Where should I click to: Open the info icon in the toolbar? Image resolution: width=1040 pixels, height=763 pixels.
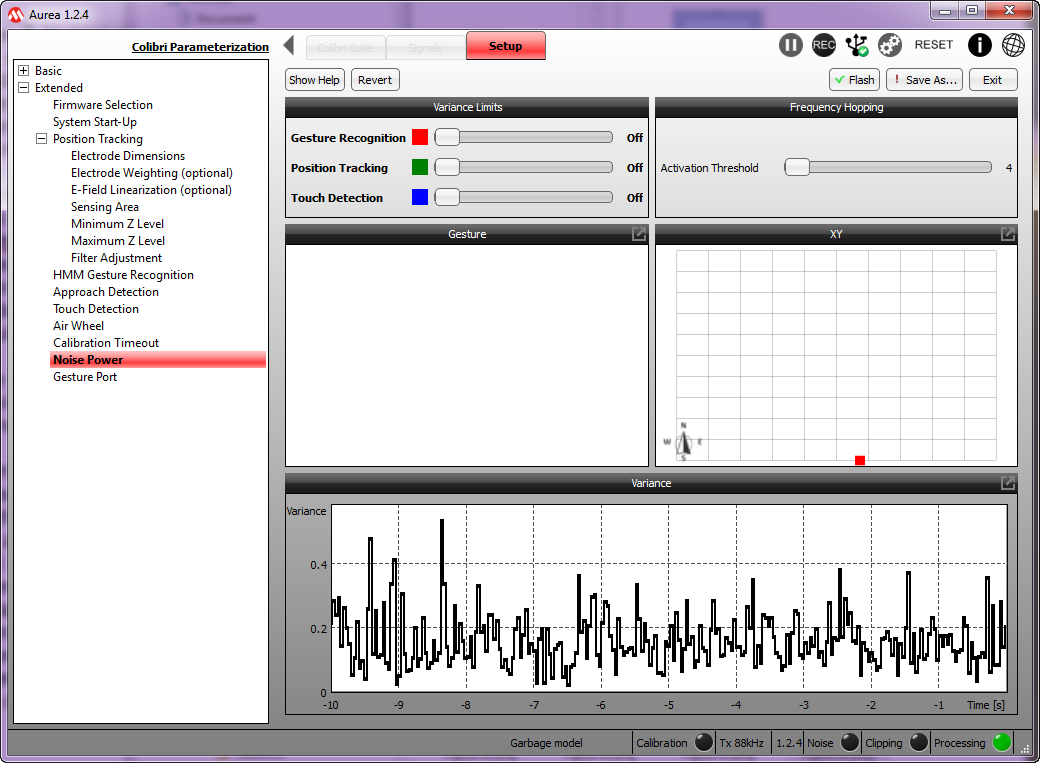click(x=980, y=45)
